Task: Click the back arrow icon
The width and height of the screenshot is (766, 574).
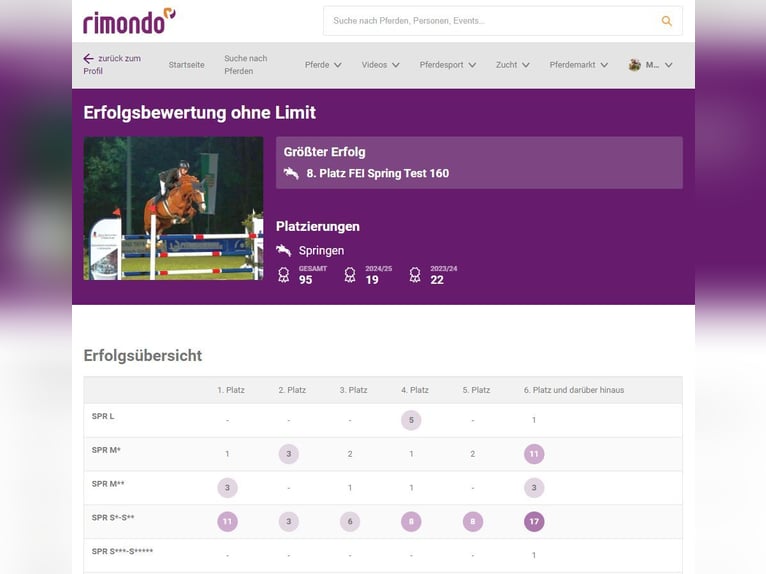Action: click(88, 58)
